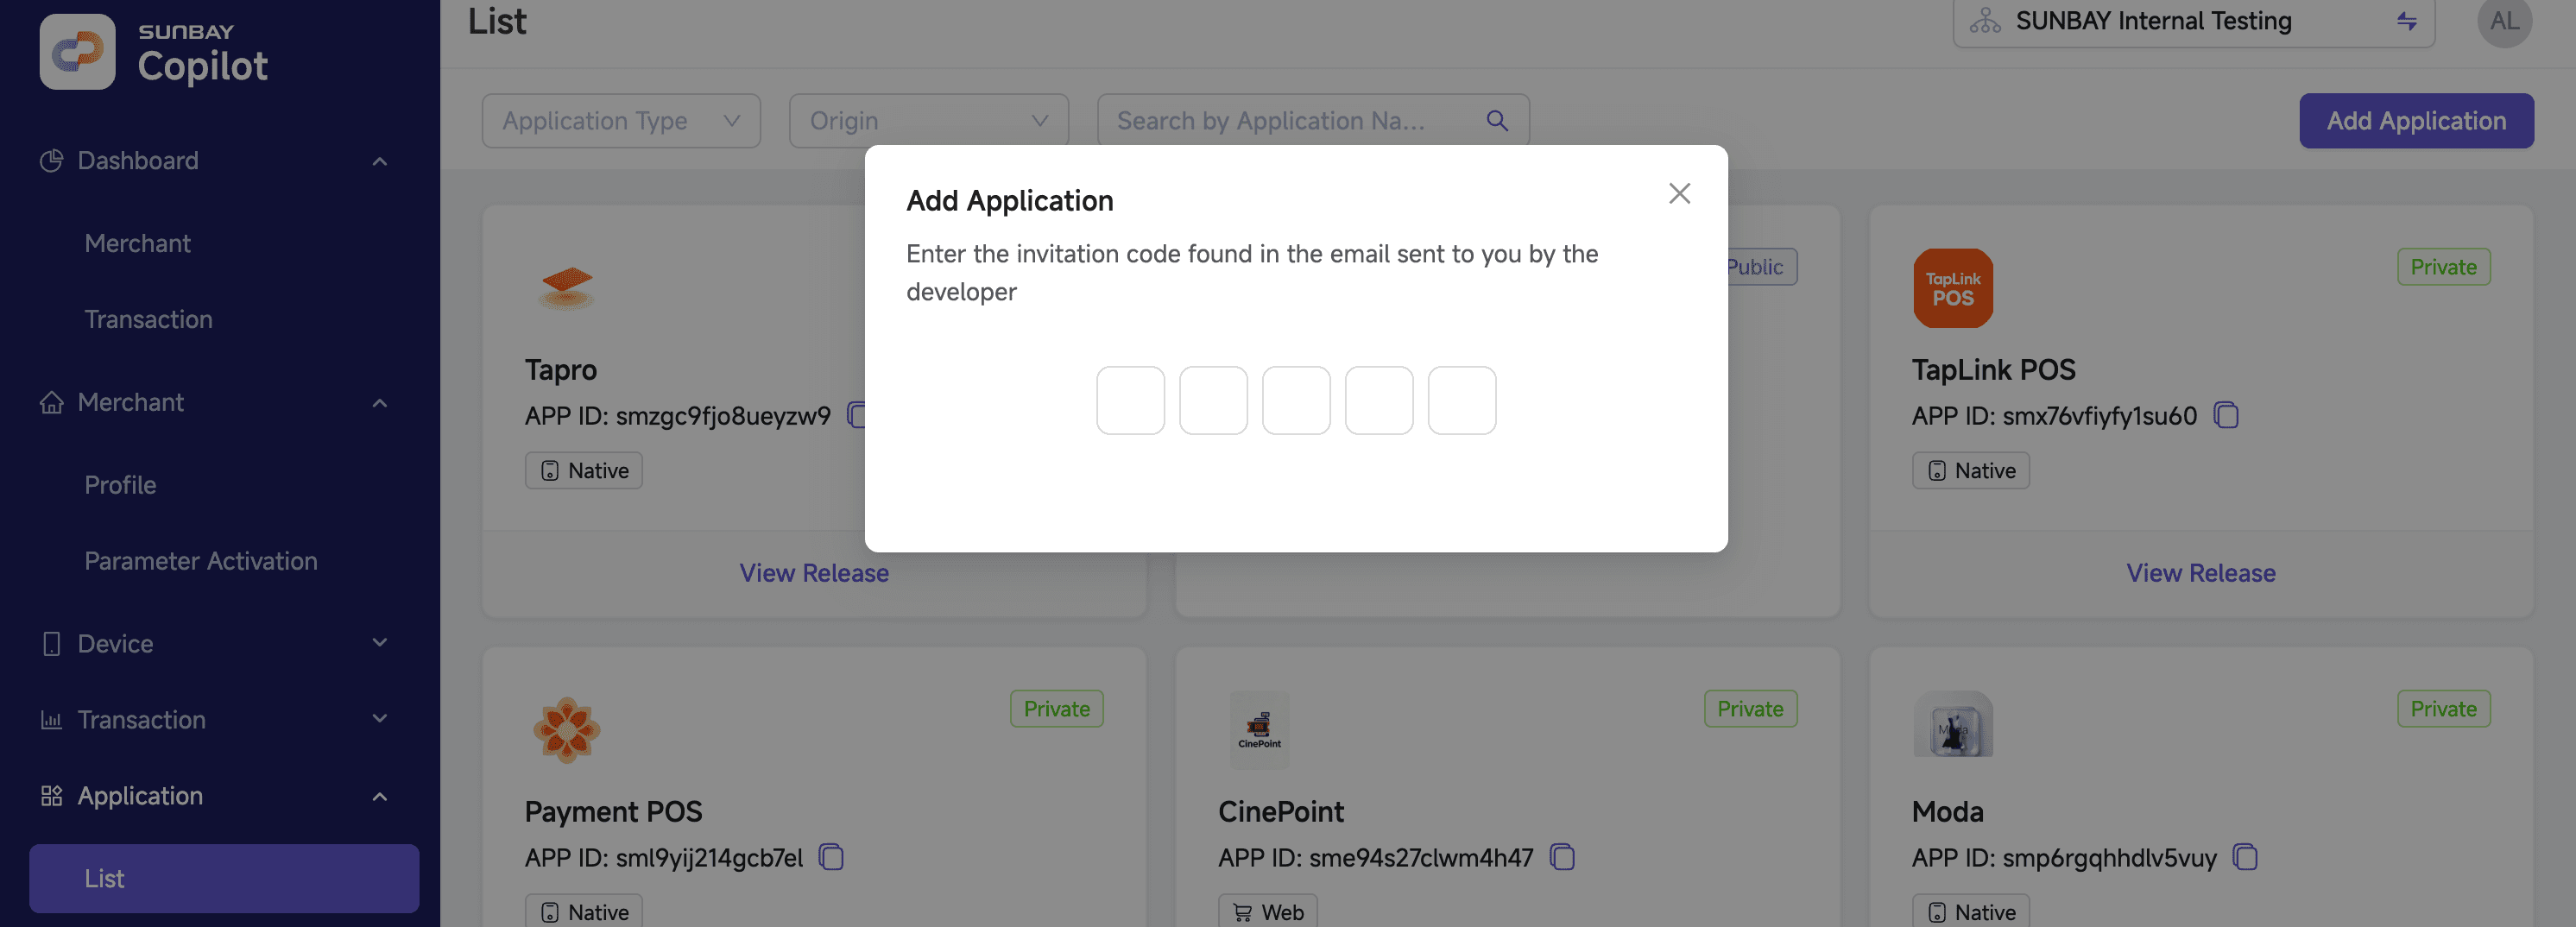This screenshot has width=2576, height=927.
Task: Expand the Transaction sidebar section
Action: (x=380, y=719)
